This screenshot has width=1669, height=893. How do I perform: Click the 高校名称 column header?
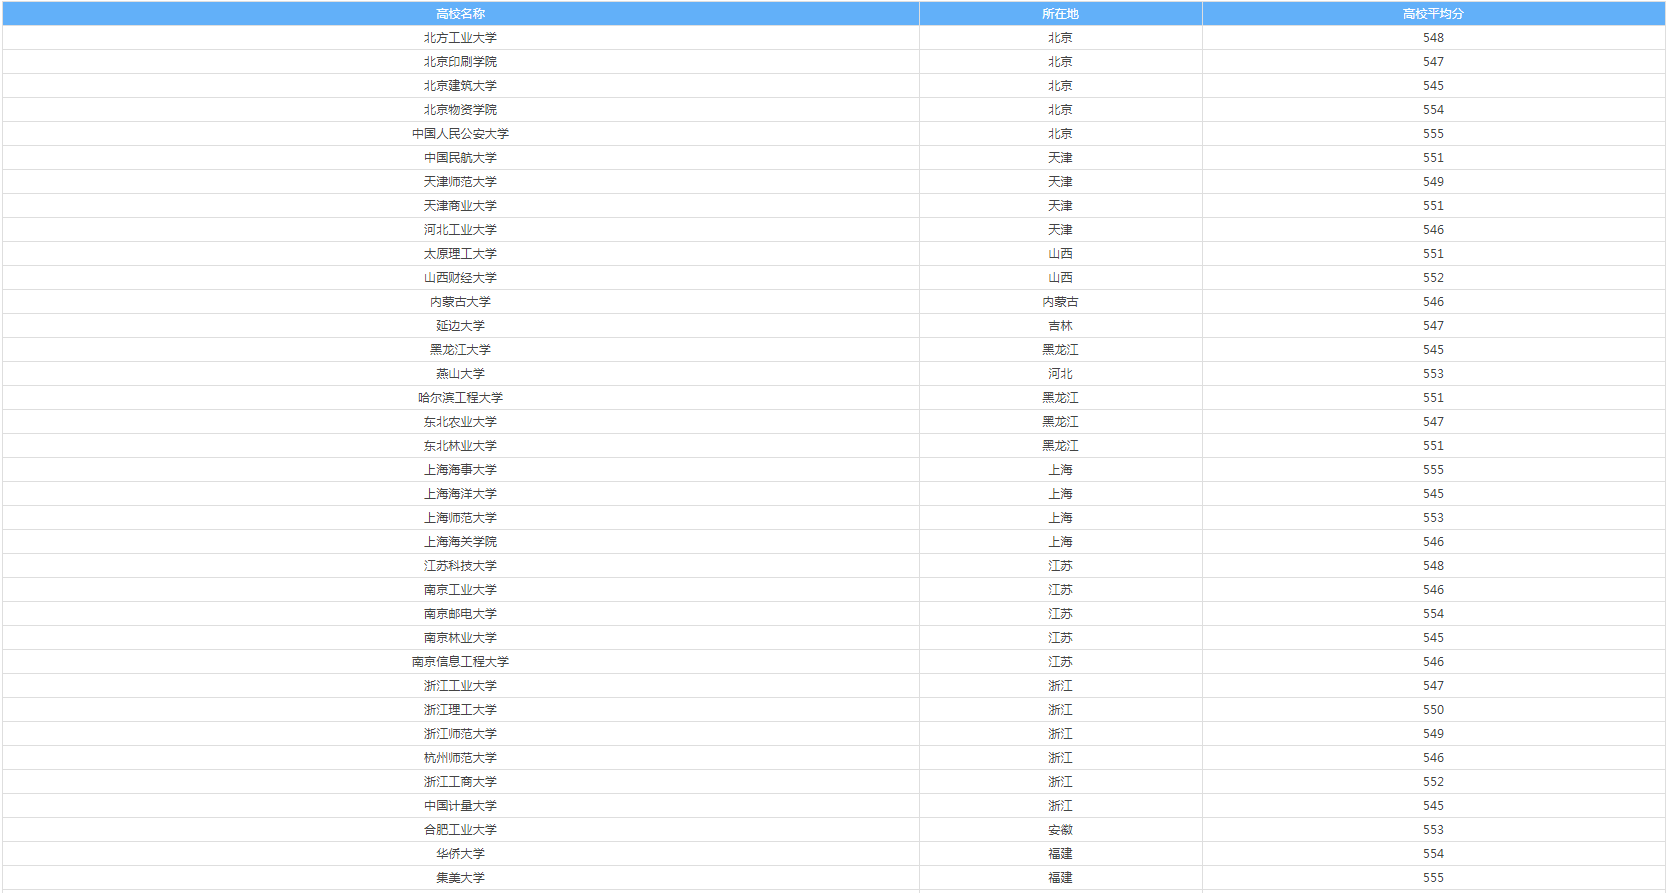click(x=460, y=14)
